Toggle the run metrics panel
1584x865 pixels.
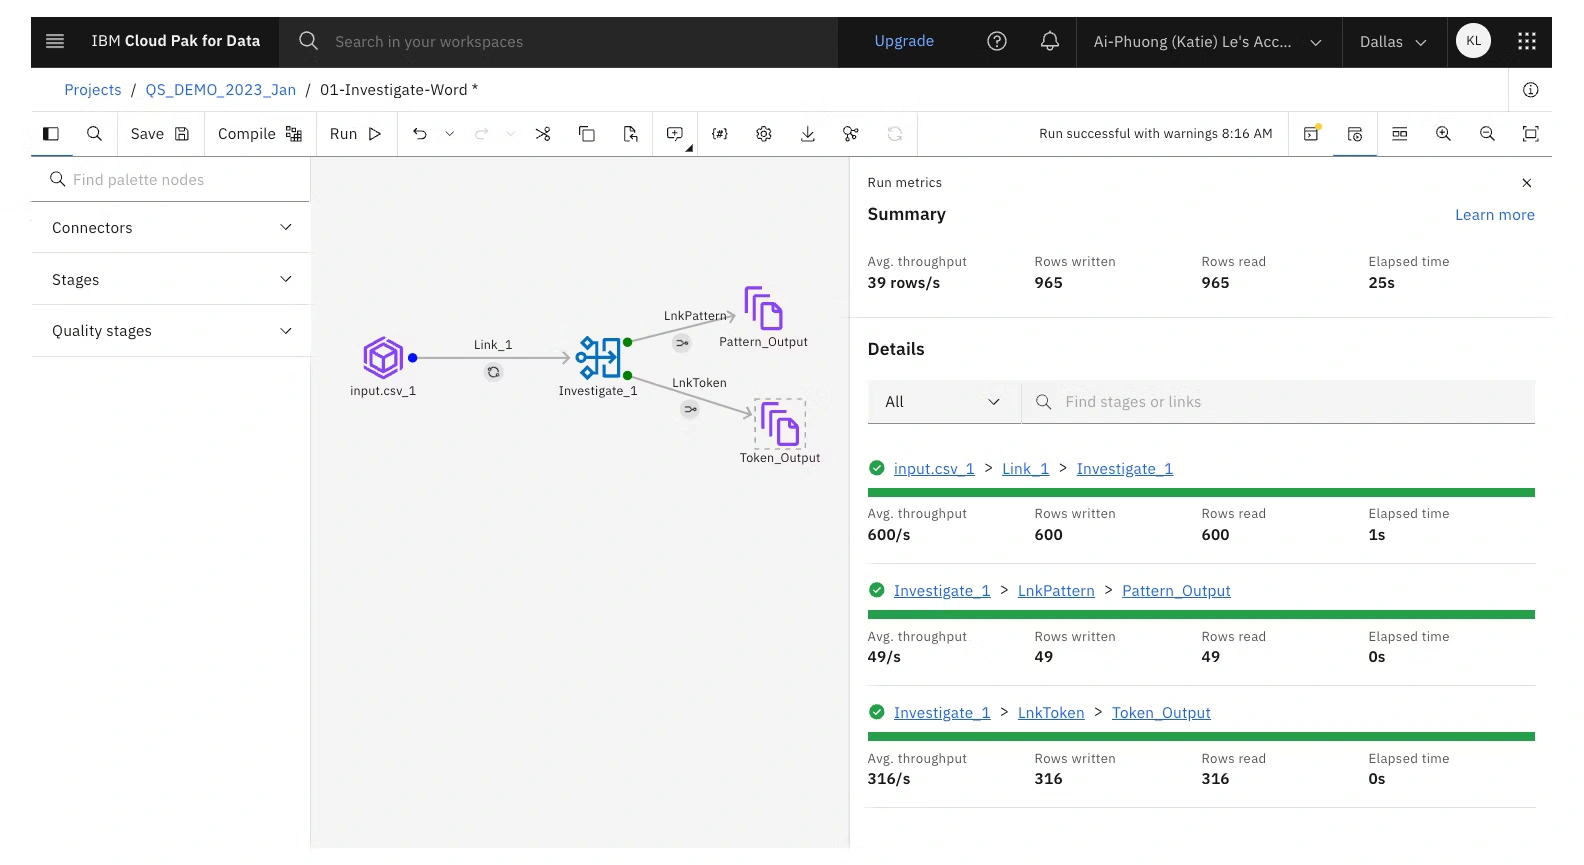tap(1355, 134)
